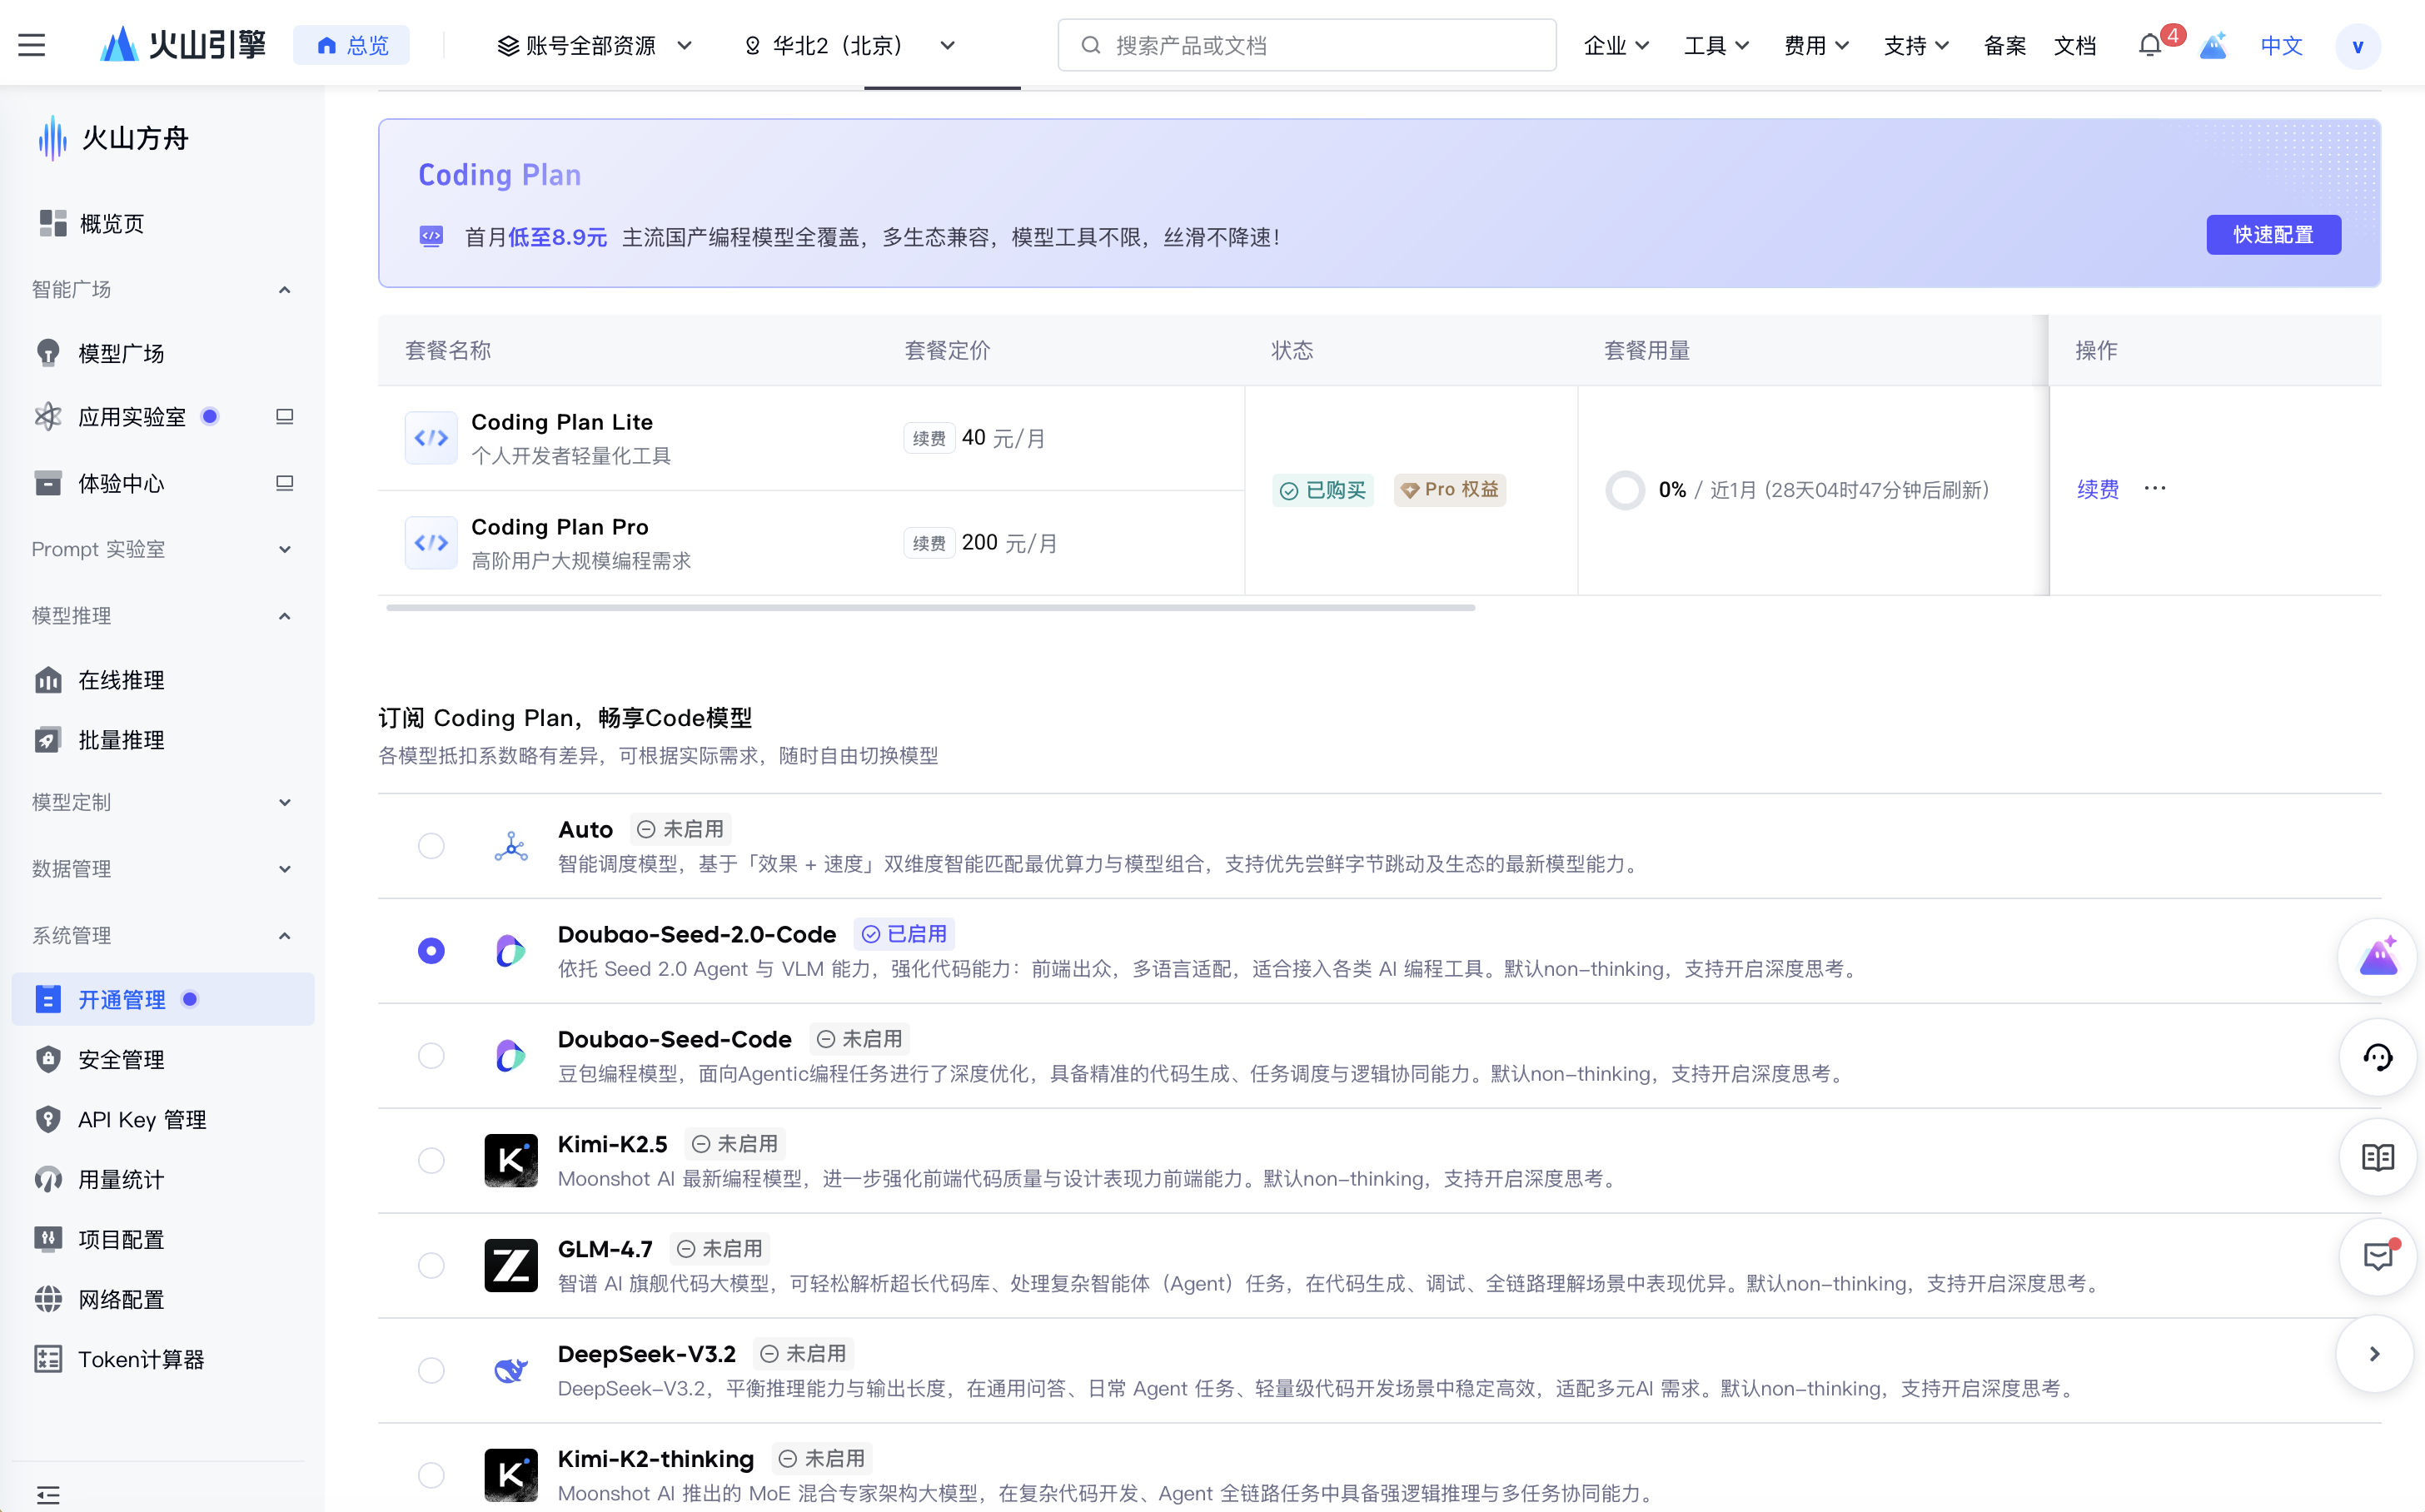Click the 搜索产品或文档 search field

[x=1306, y=46]
